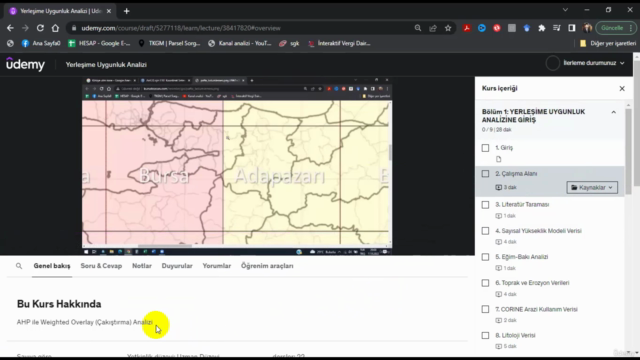The image size is (640, 360).
Task: Open the browser home page icon
Action: tap(55, 28)
